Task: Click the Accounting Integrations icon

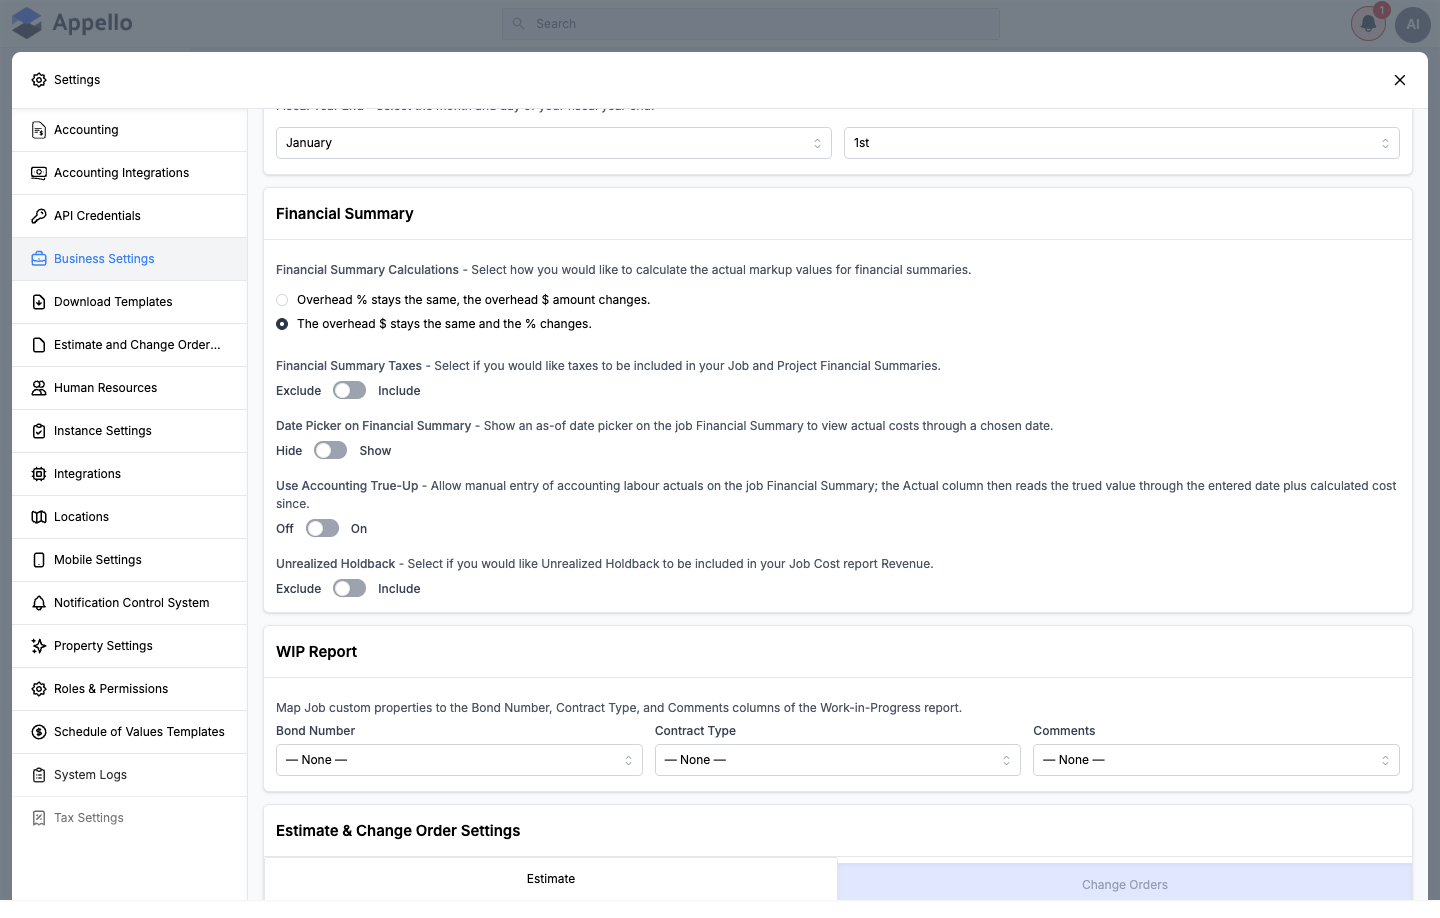Action: click(x=39, y=173)
